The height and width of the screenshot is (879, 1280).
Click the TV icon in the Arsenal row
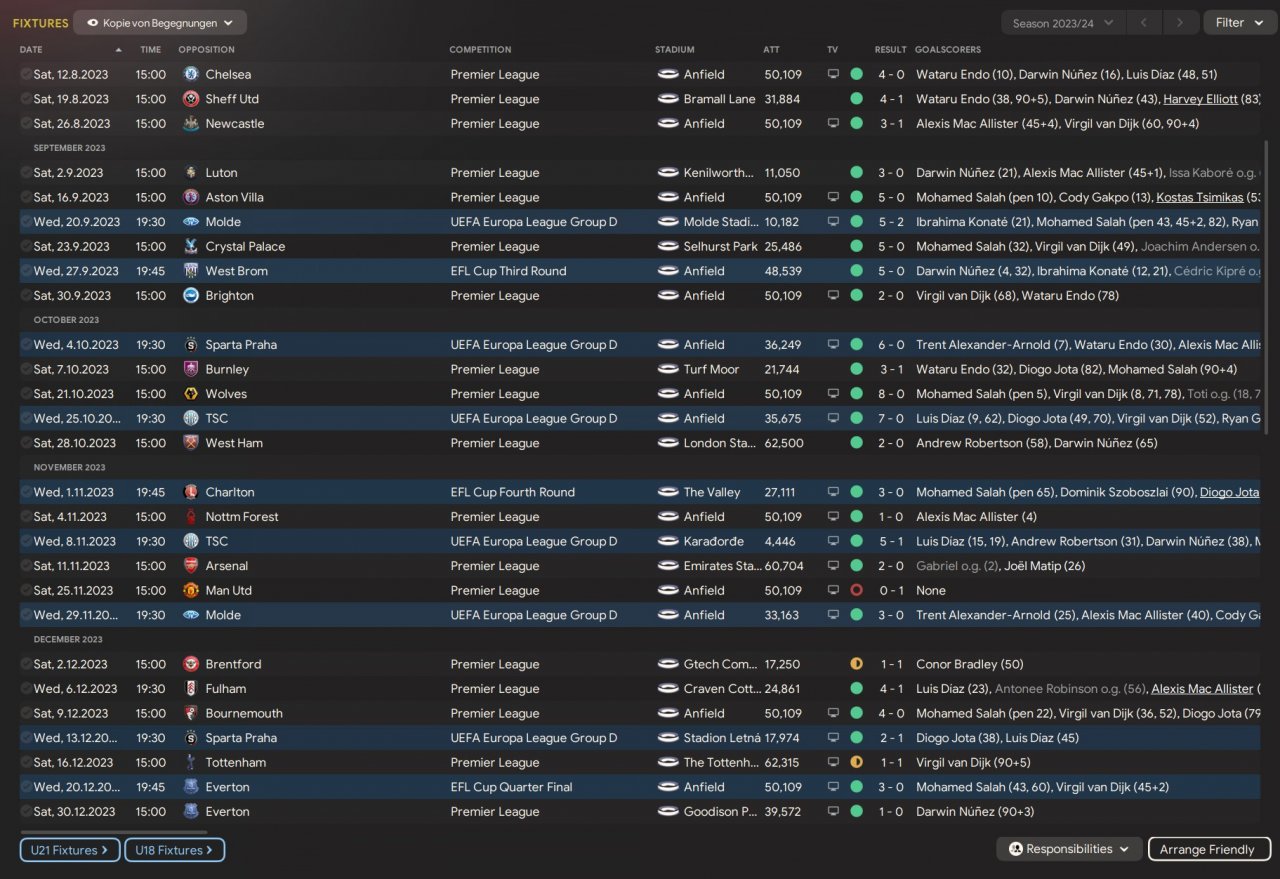coord(833,566)
